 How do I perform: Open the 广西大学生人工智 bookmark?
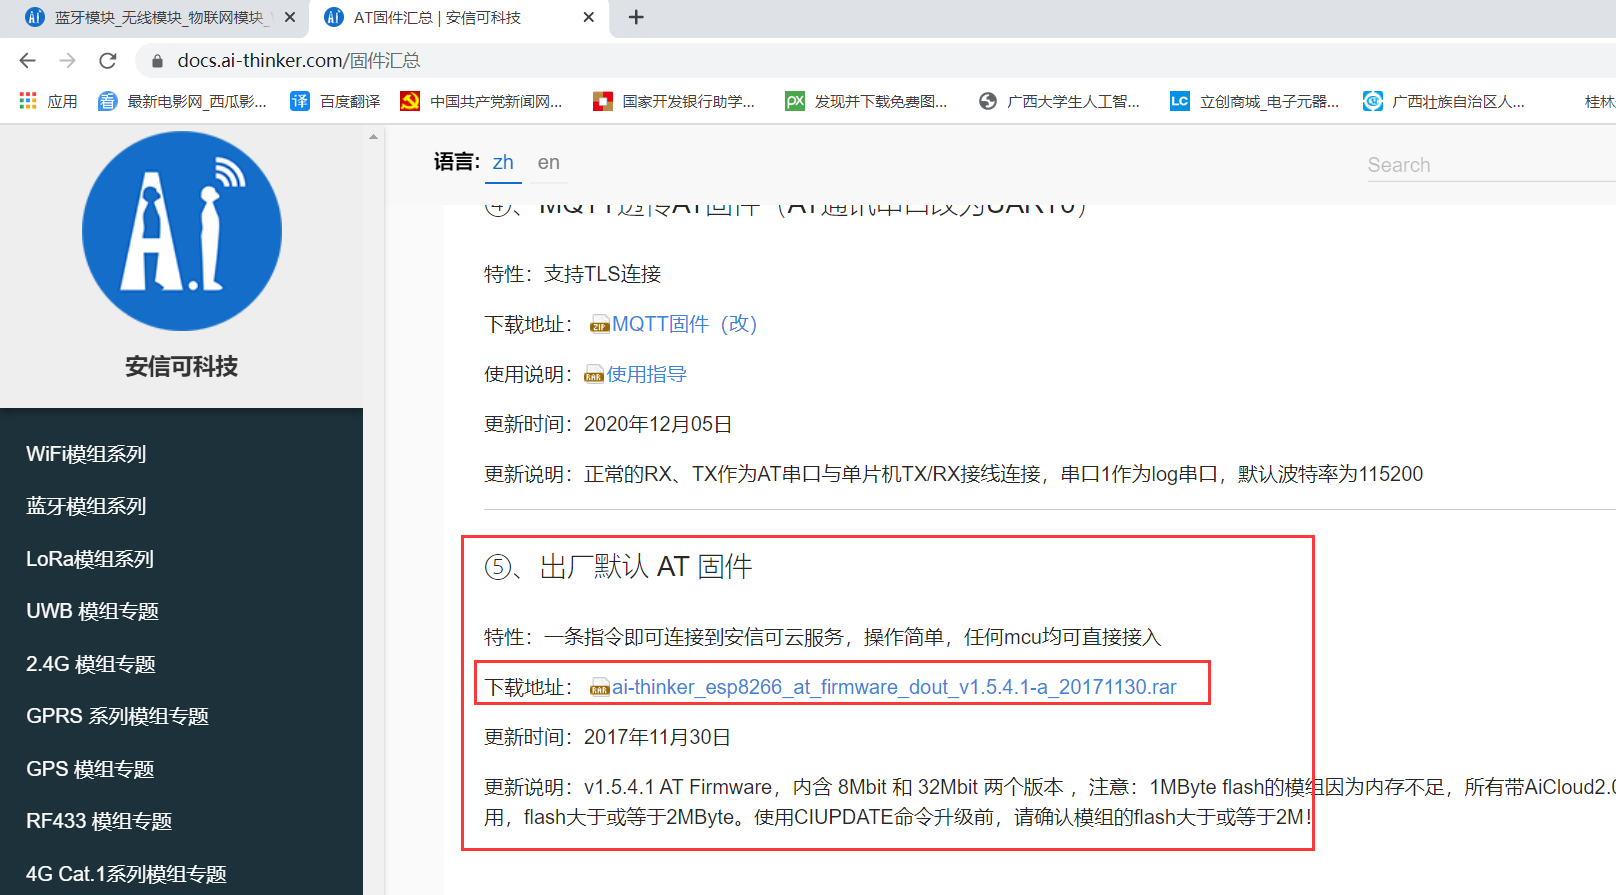pyautogui.click(x=1059, y=101)
